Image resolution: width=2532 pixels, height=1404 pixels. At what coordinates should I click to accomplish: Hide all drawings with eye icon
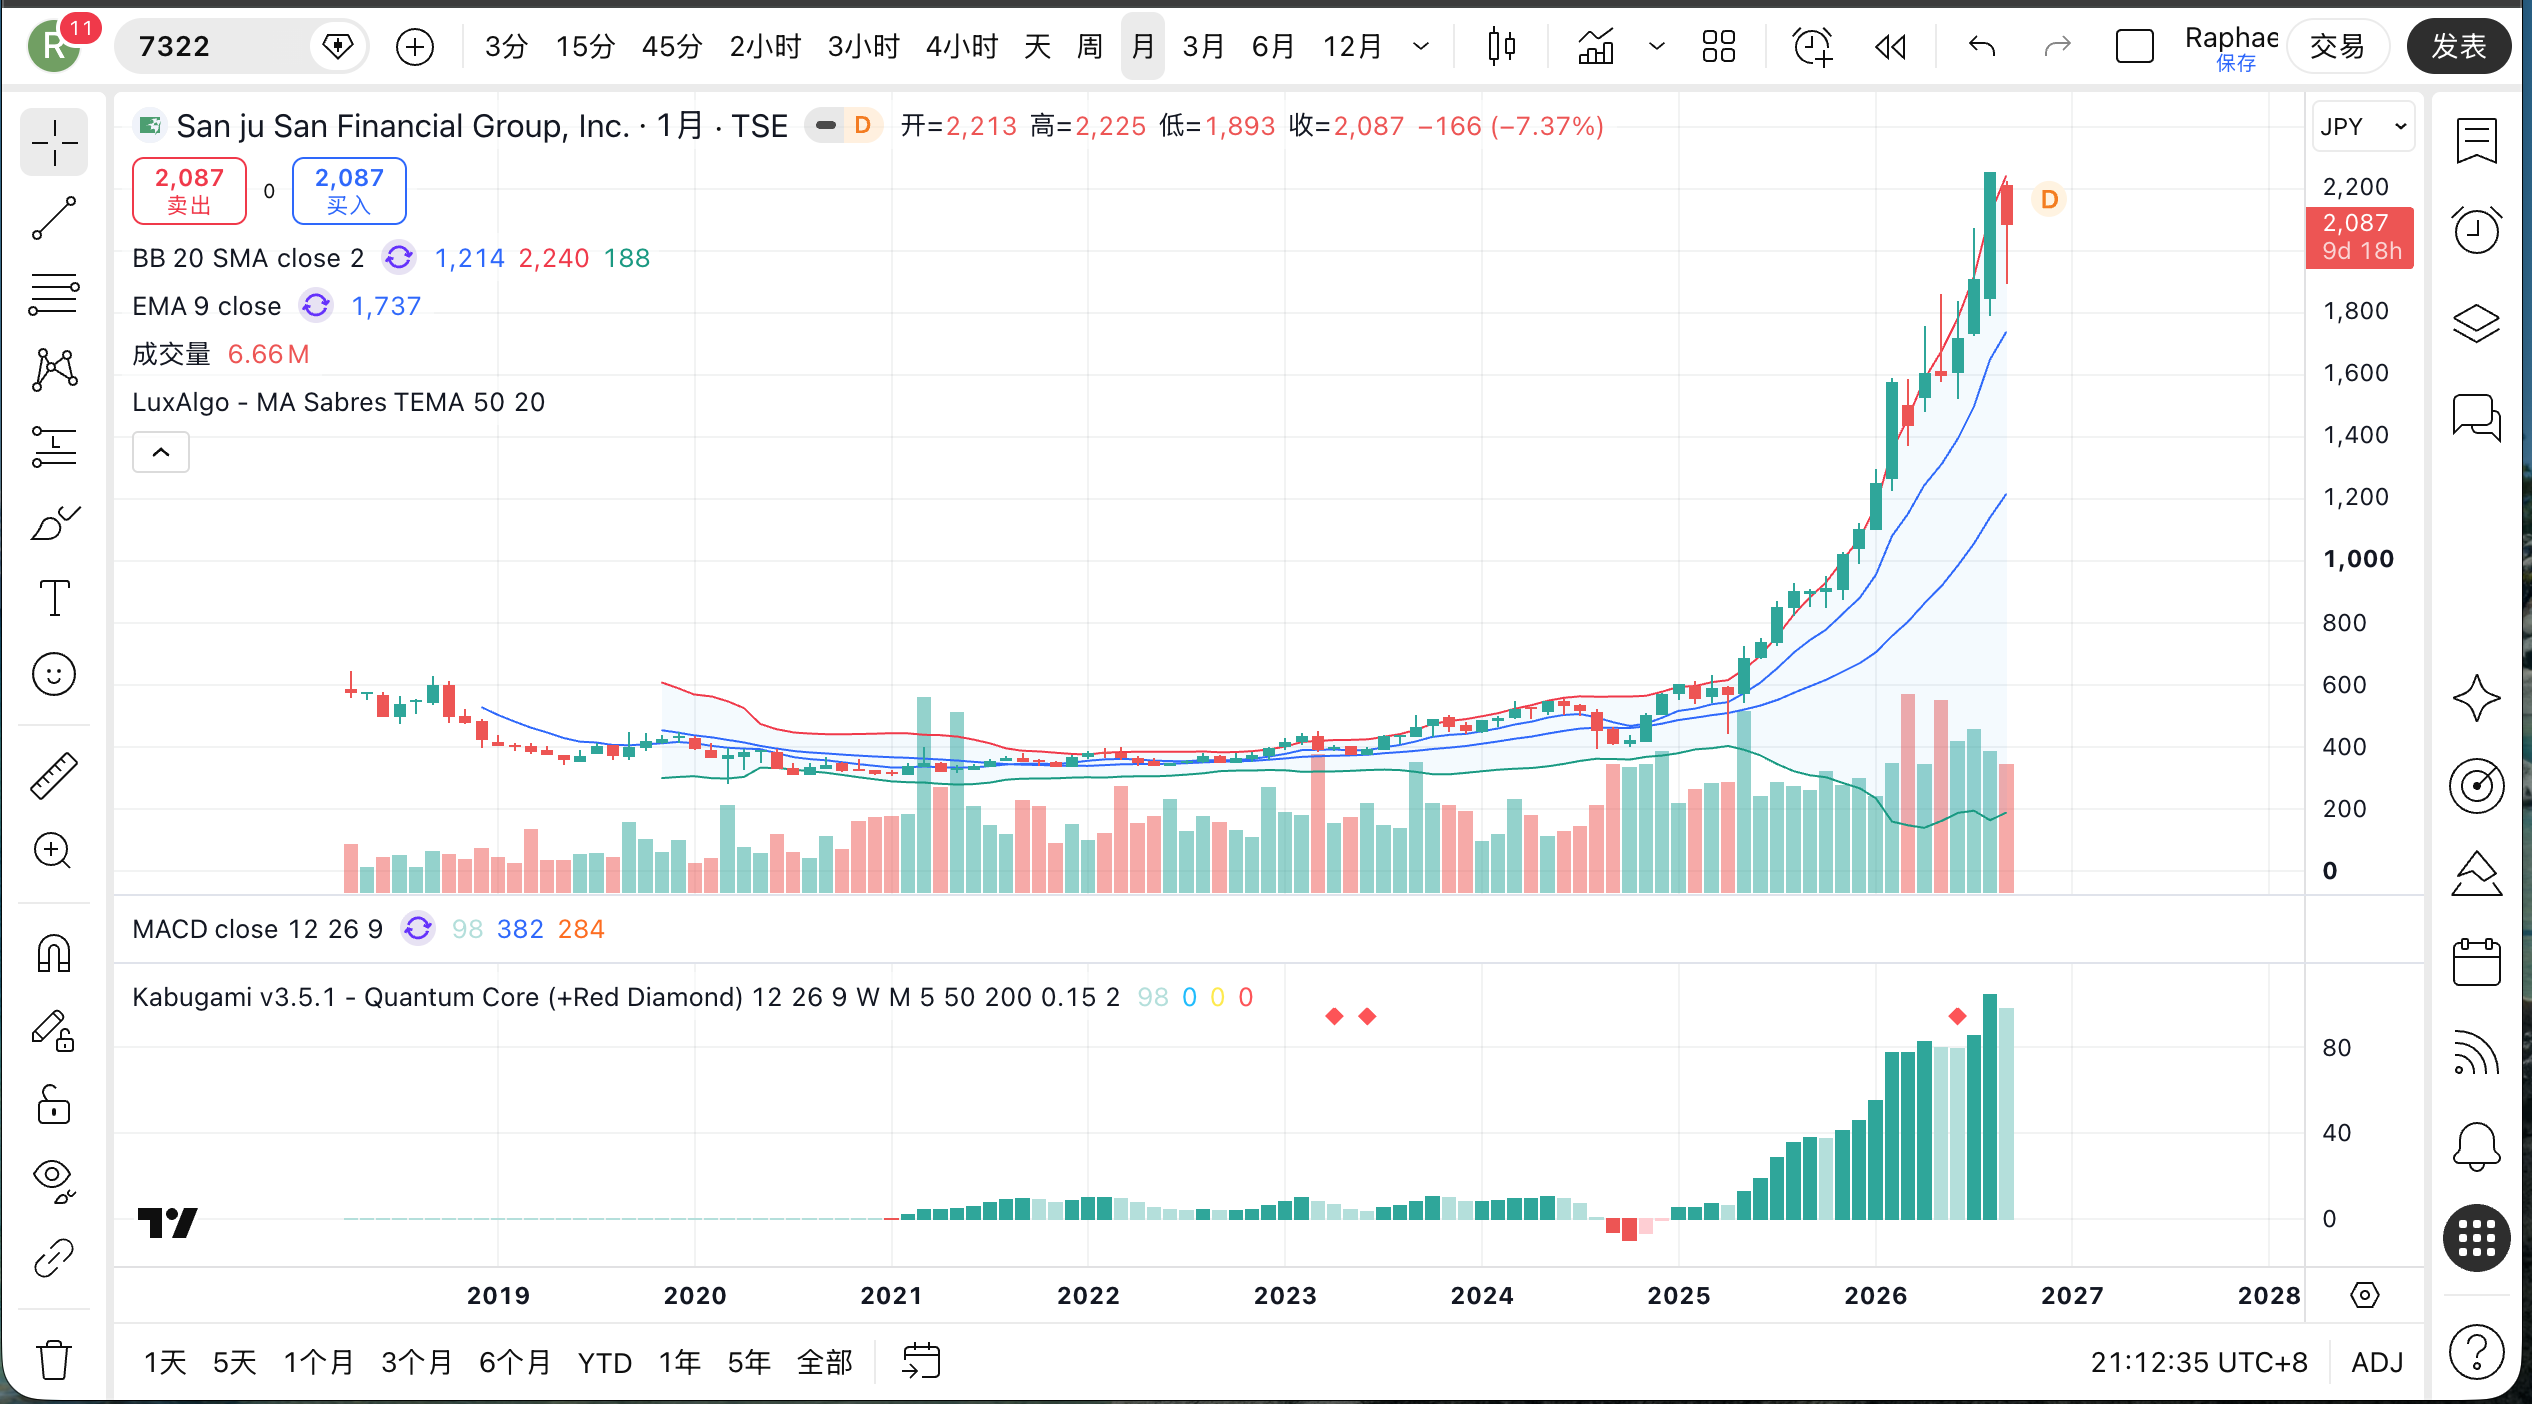(54, 1181)
